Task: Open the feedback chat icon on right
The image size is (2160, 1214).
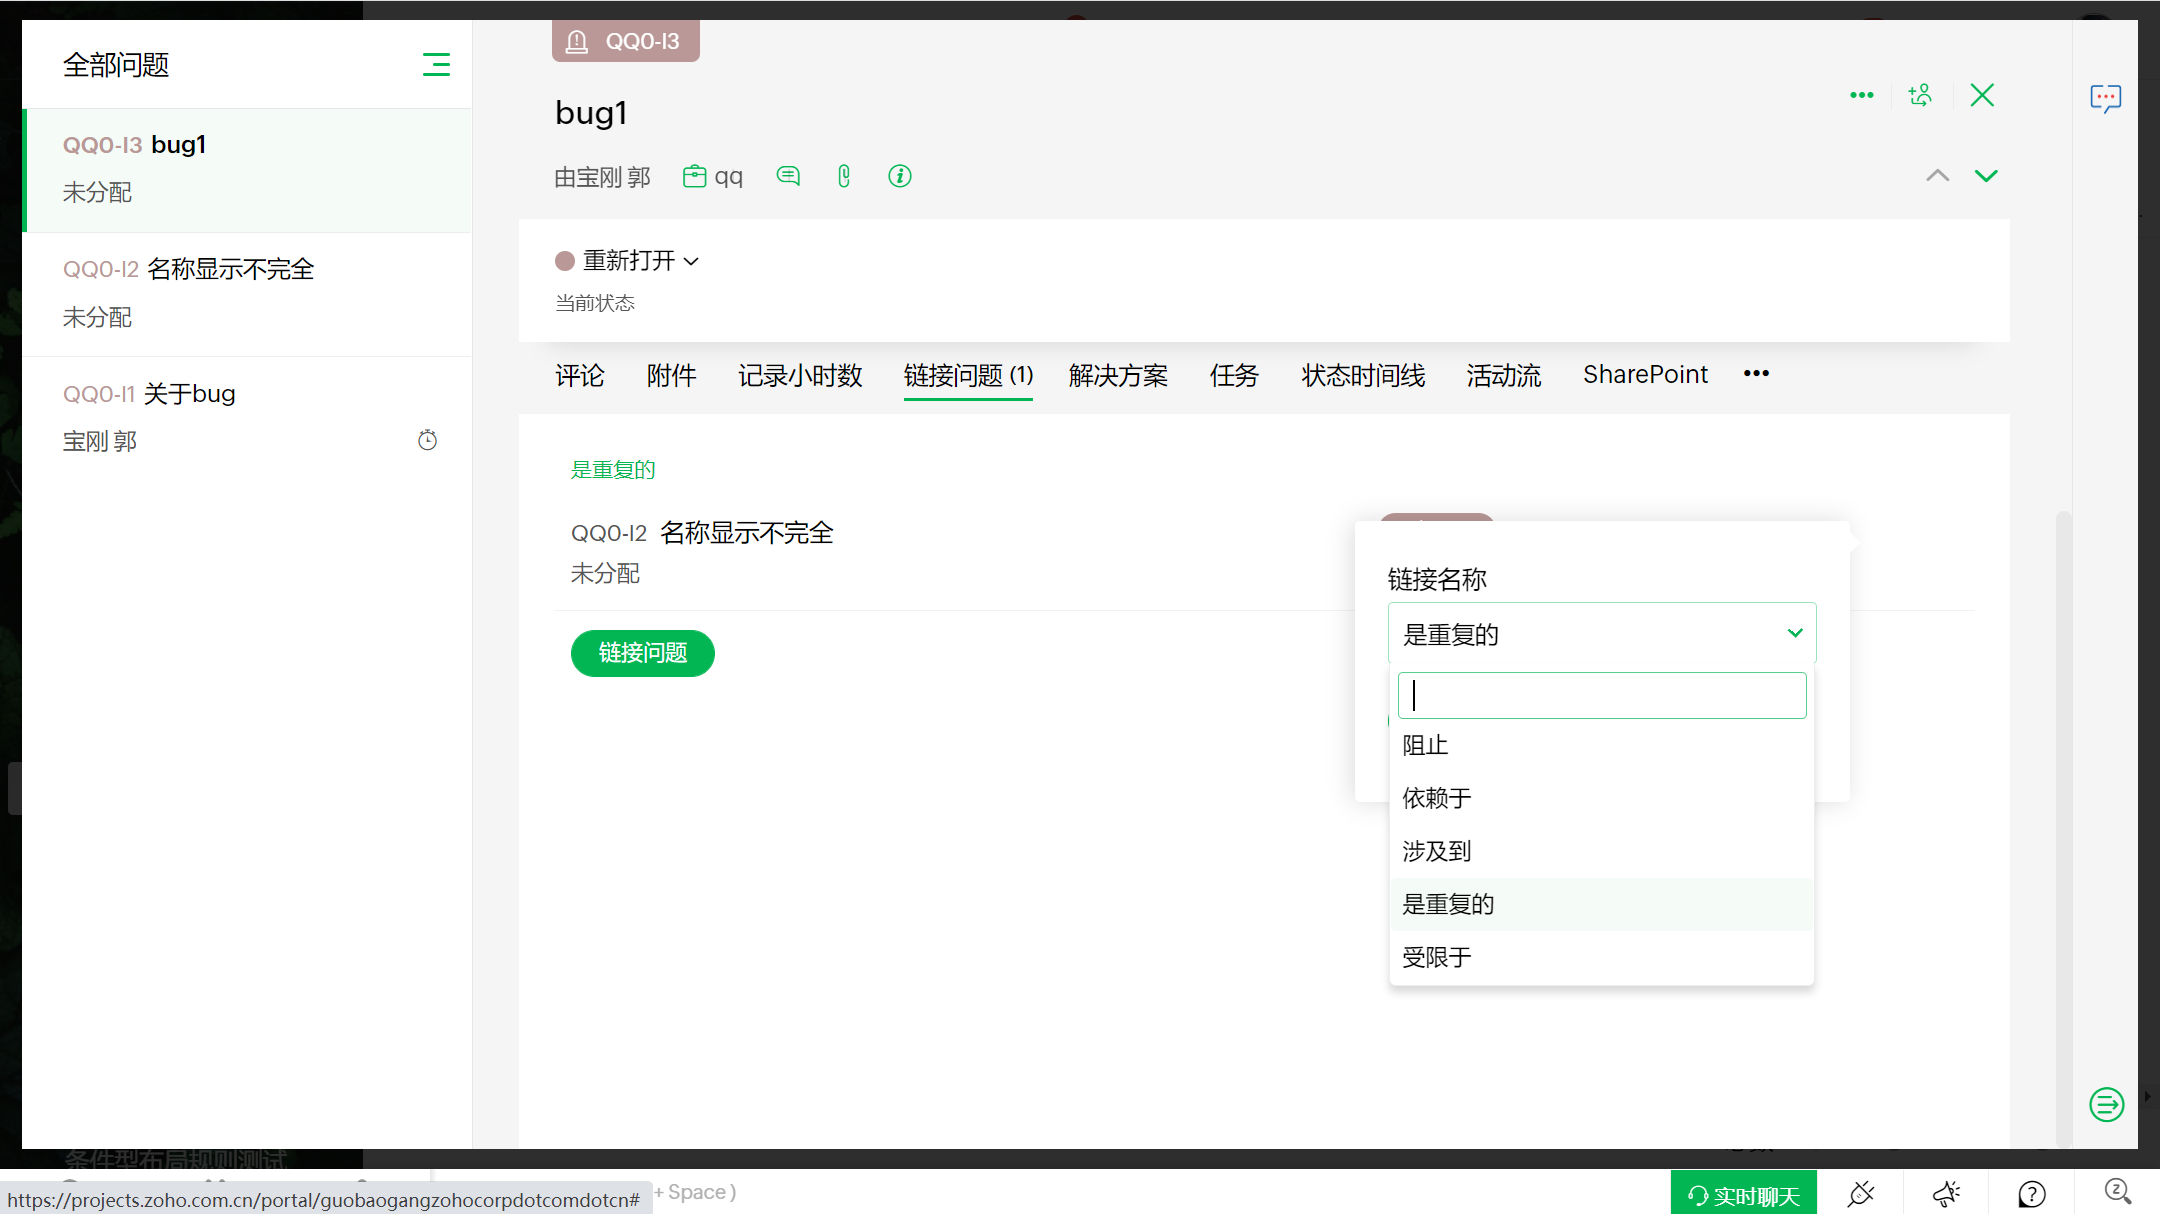Action: tap(2105, 98)
